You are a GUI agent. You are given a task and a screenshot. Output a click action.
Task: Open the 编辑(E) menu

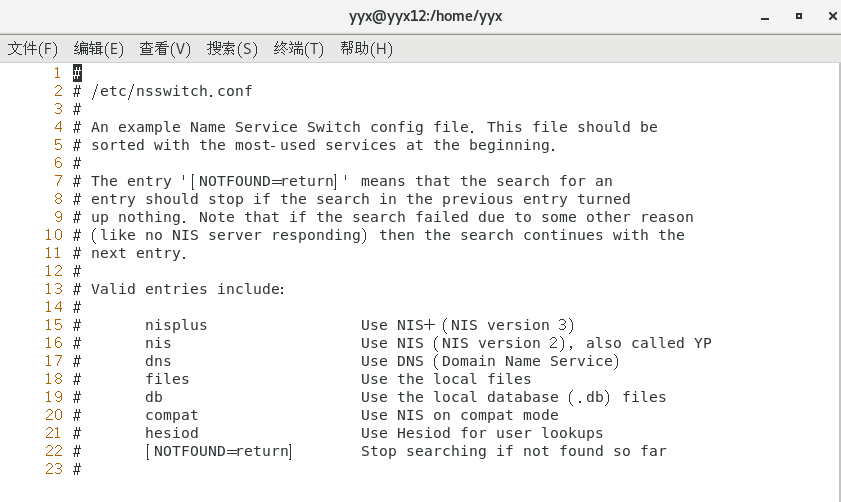point(99,48)
